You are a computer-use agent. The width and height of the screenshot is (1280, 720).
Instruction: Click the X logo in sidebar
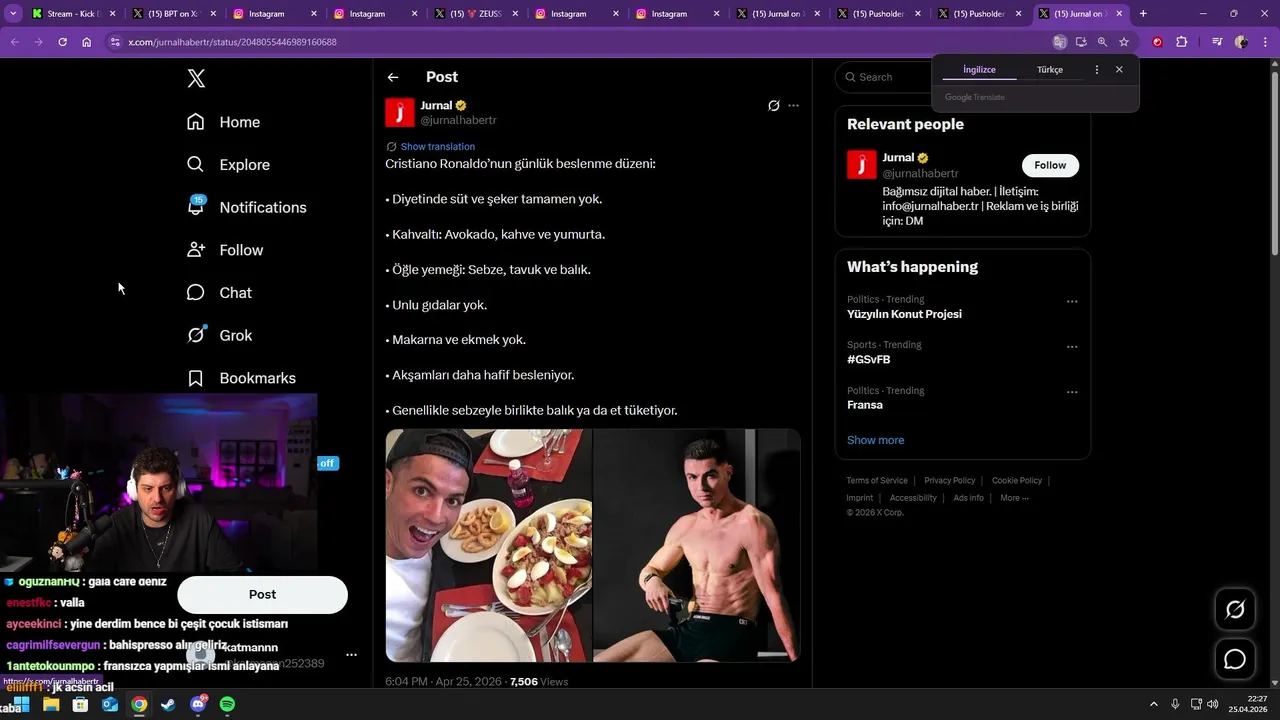click(196, 78)
